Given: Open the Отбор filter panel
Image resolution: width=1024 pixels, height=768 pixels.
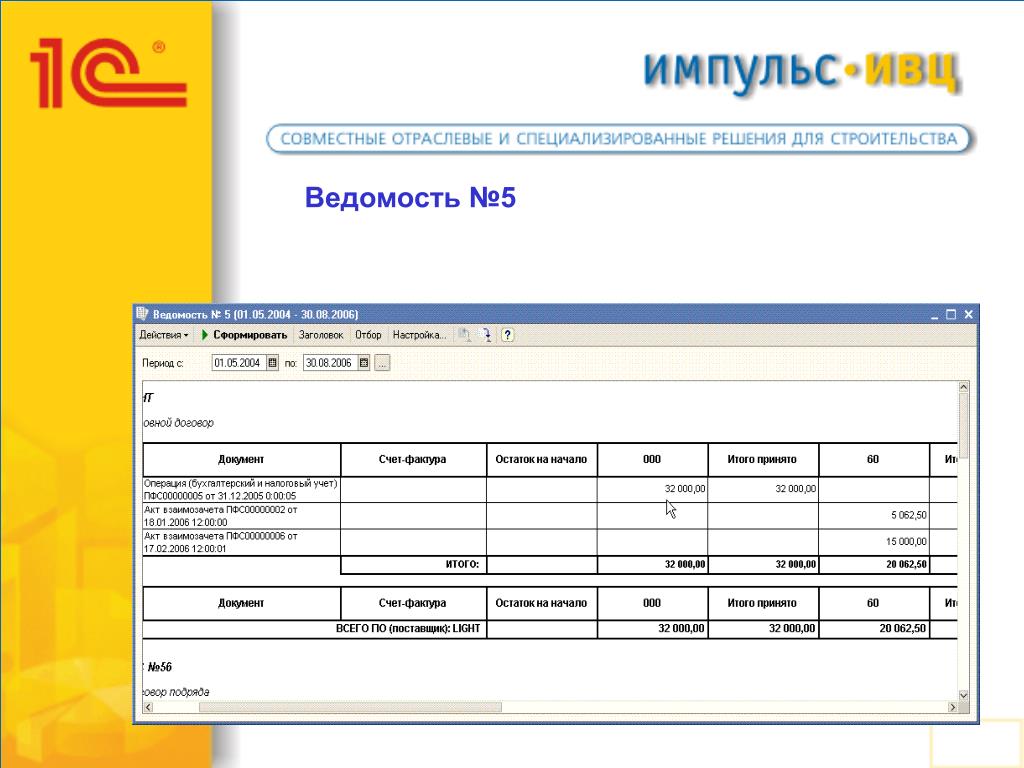Looking at the screenshot, I should (x=368, y=335).
